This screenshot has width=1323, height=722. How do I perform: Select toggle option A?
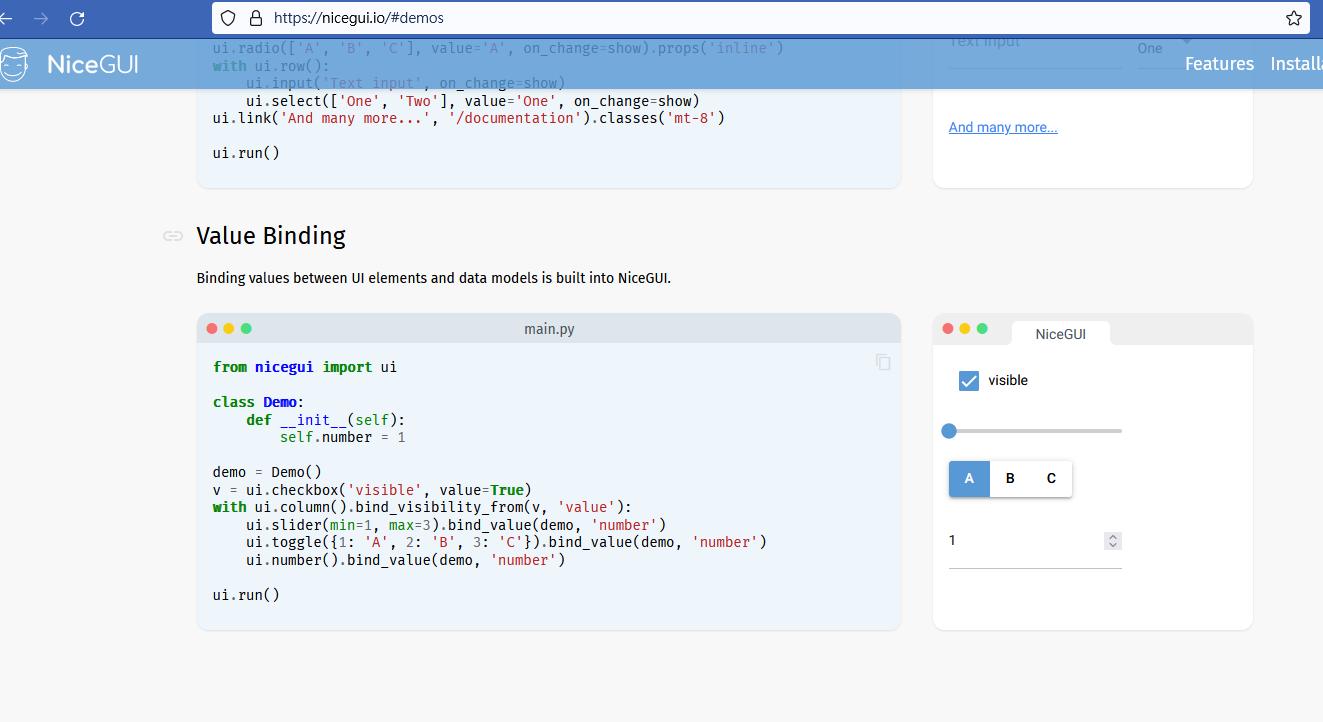click(x=969, y=479)
